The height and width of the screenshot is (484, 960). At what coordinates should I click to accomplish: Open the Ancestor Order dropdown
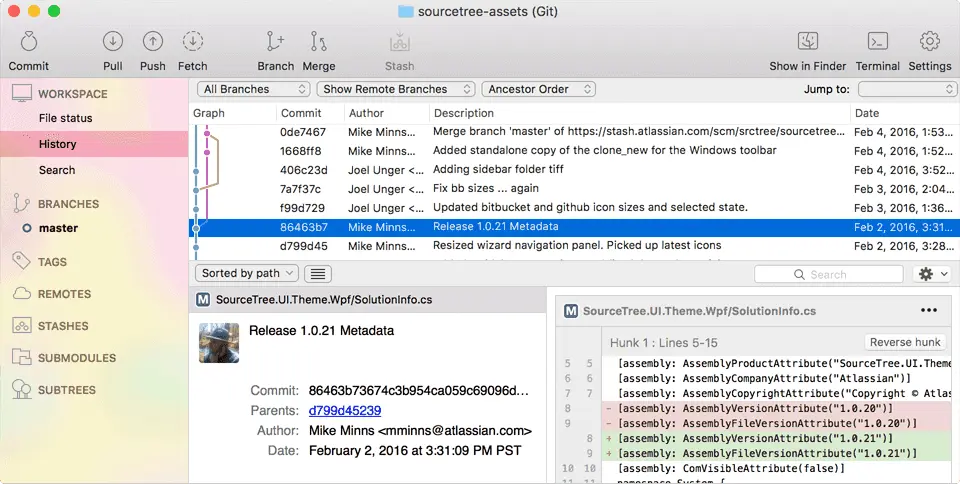click(x=539, y=89)
